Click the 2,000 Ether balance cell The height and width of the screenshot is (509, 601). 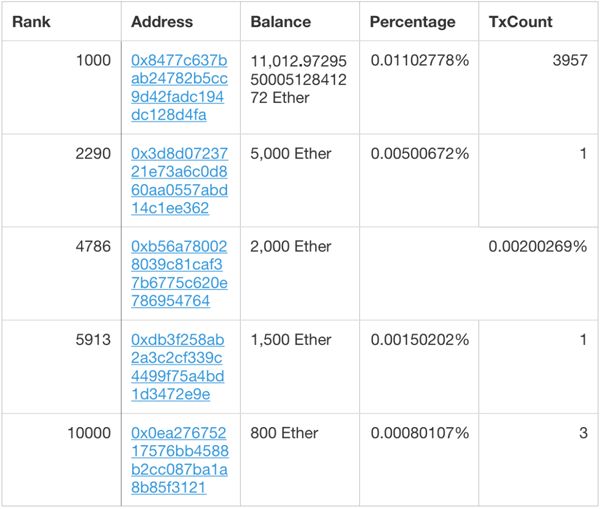tap(300, 274)
